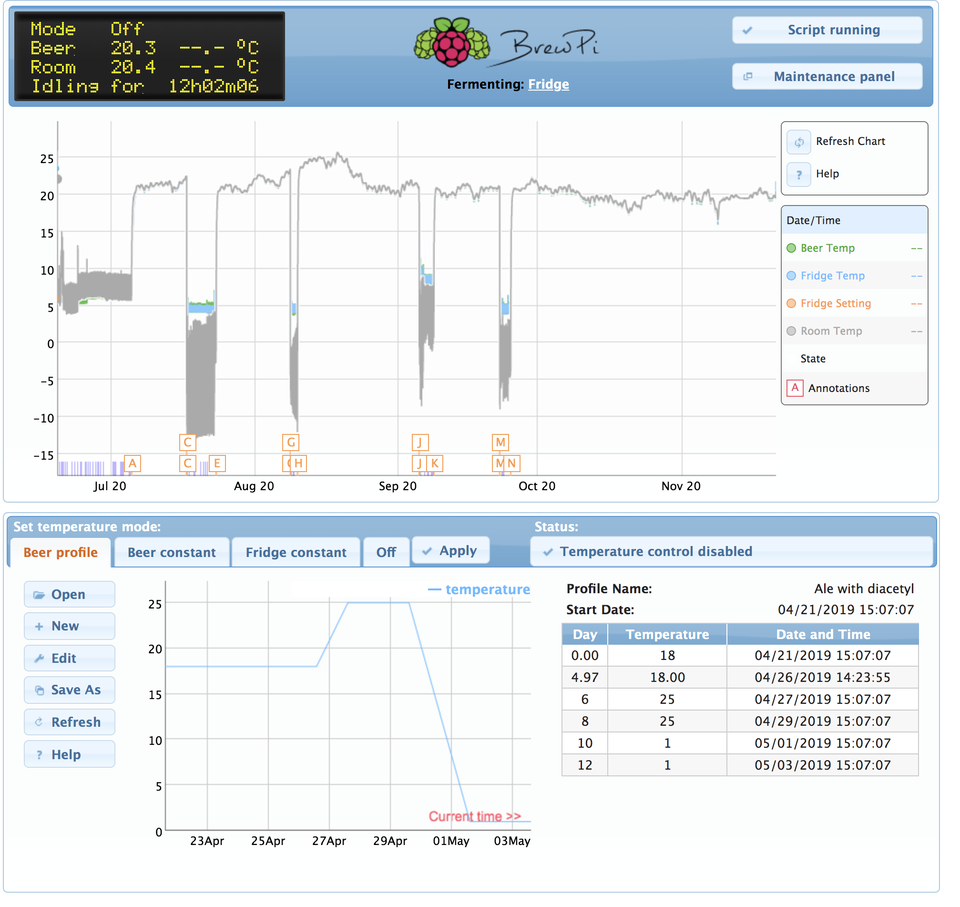Viewport: 960px width, 907px height.
Task: Toggle the Fridge Setting series
Action: tap(855, 304)
